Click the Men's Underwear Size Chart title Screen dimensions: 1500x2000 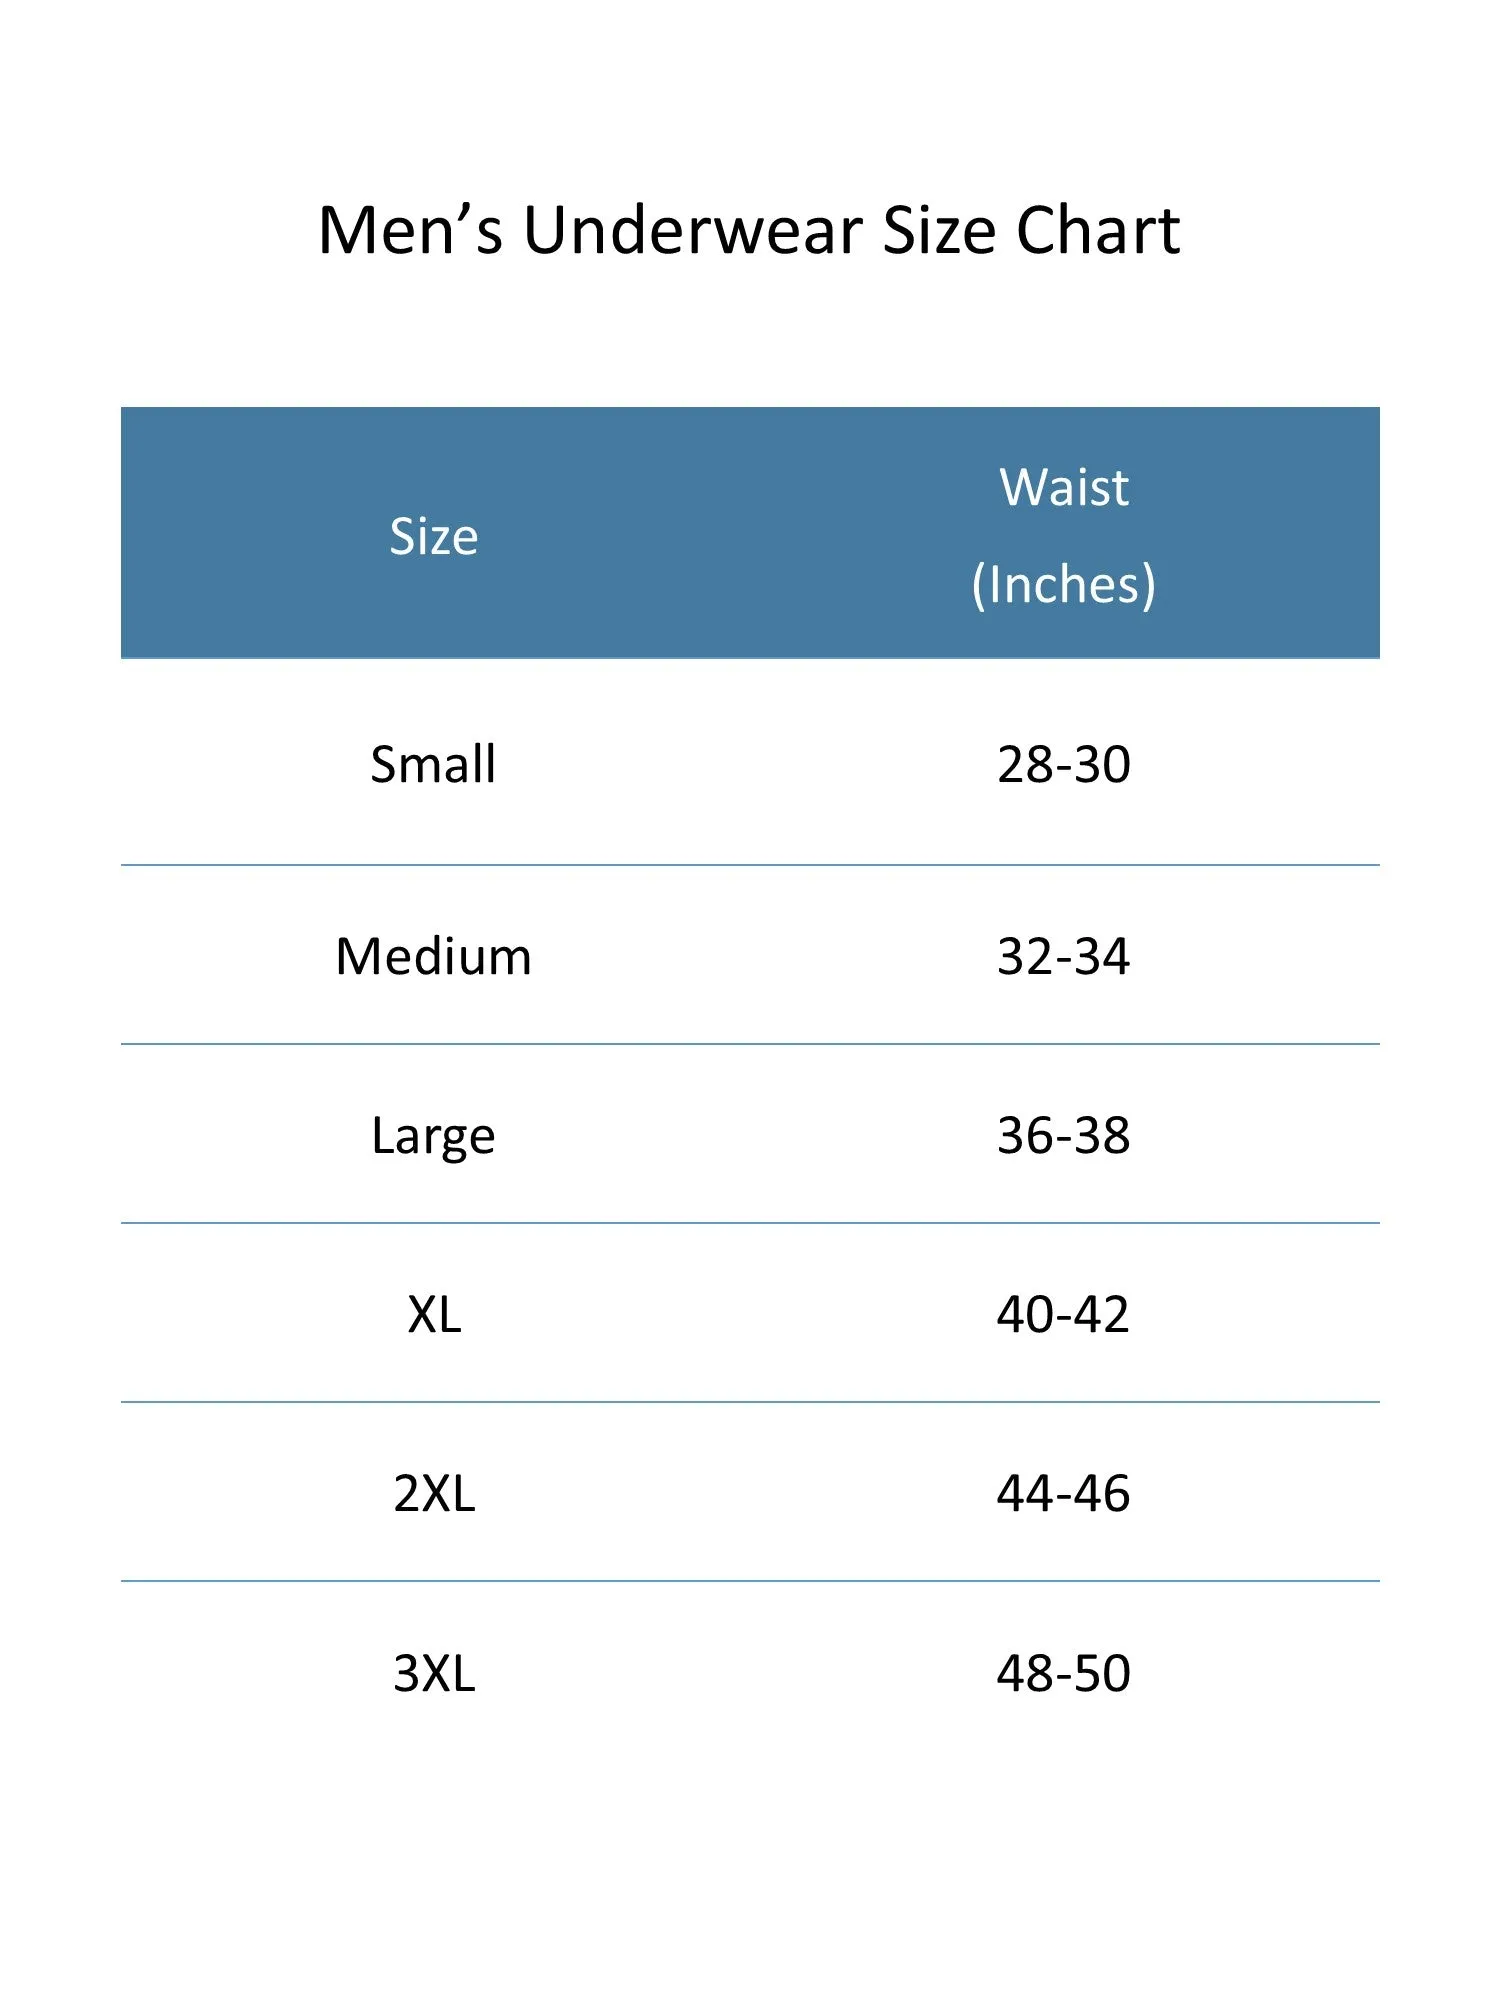[x=749, y=231]
